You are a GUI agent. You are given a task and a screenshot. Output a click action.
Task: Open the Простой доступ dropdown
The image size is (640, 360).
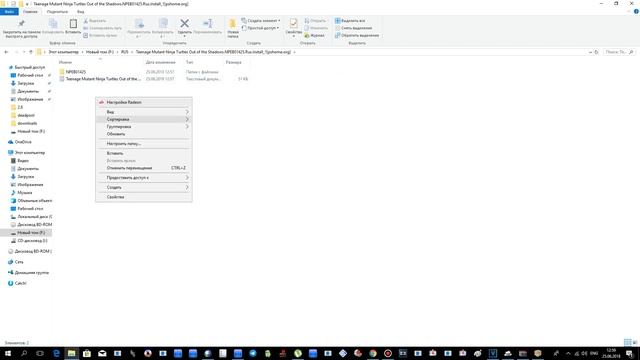point(260,28)
